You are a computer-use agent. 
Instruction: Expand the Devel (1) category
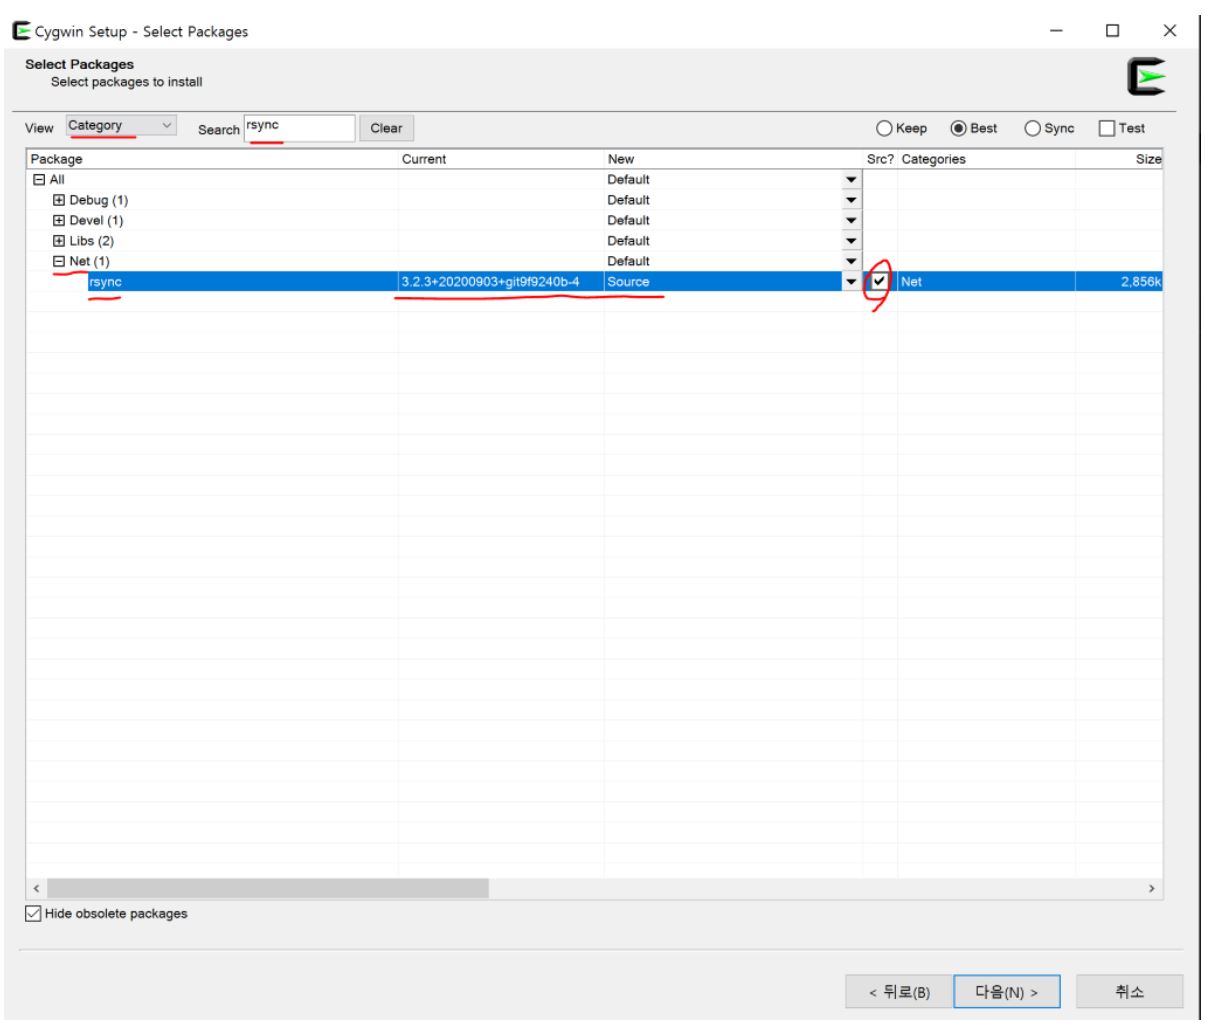59,220
